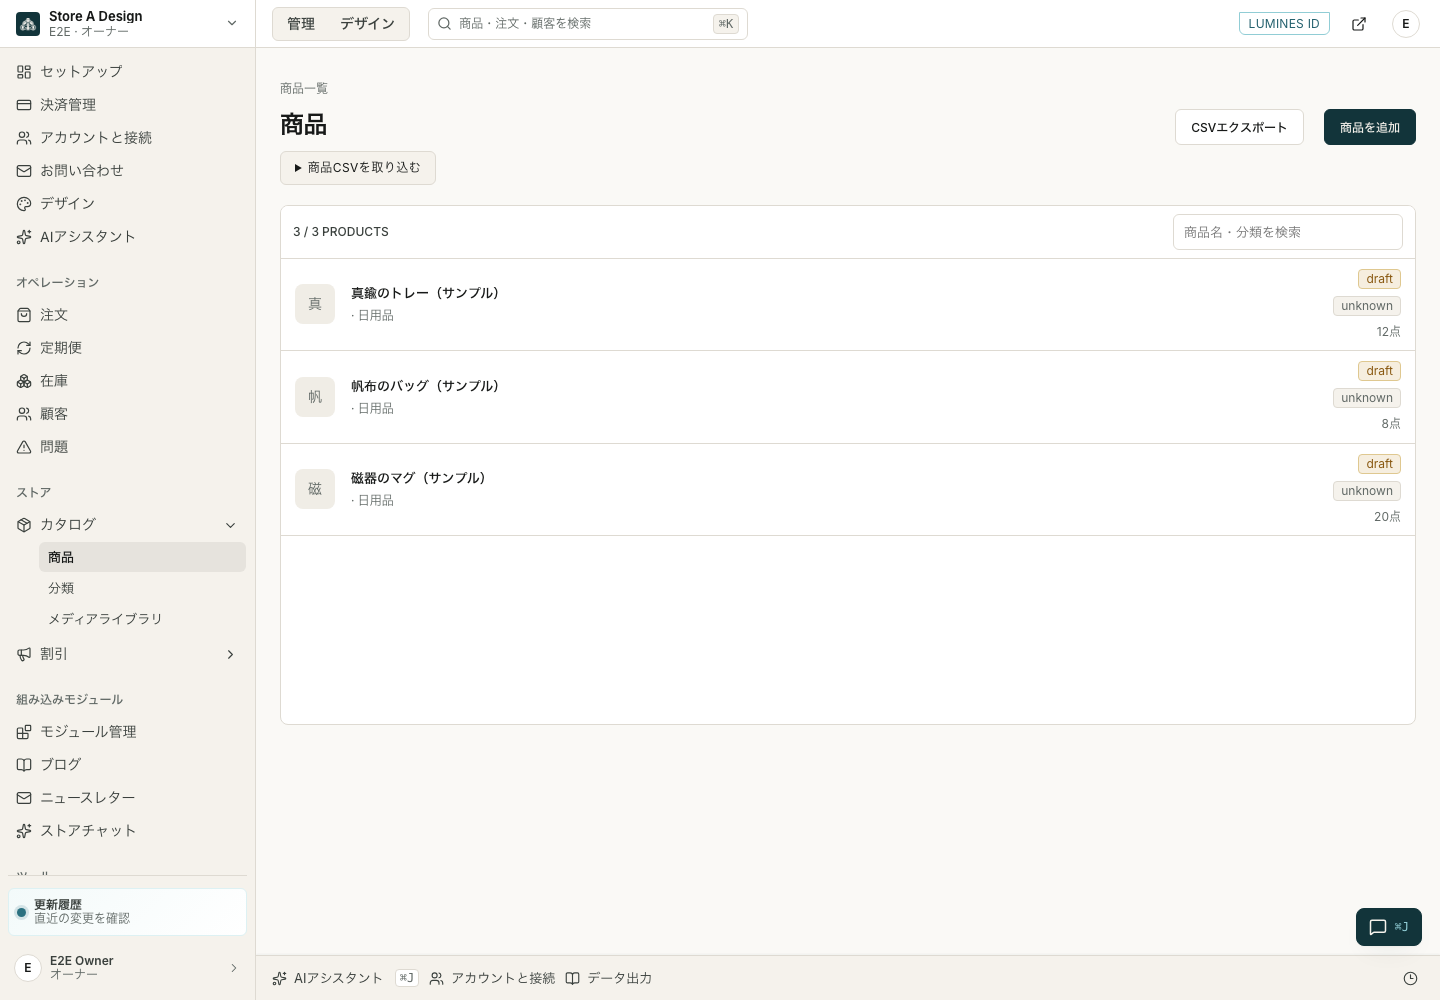Expand 商品CSVを取り込む disclosure
The height and width of the screenshot is (1000, 1440).
point(358,168)
